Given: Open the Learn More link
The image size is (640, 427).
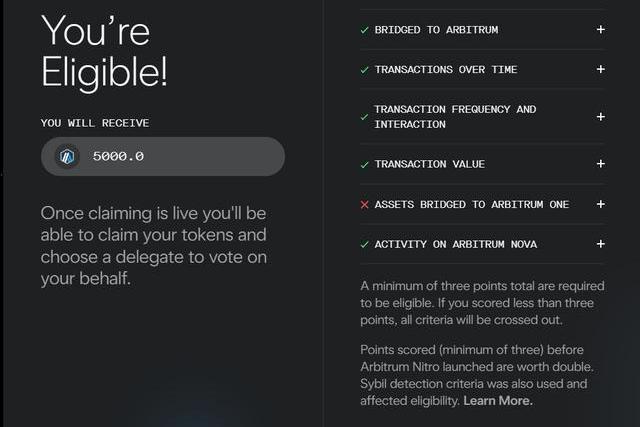Looking at the screenshot, I should [498, 401].
